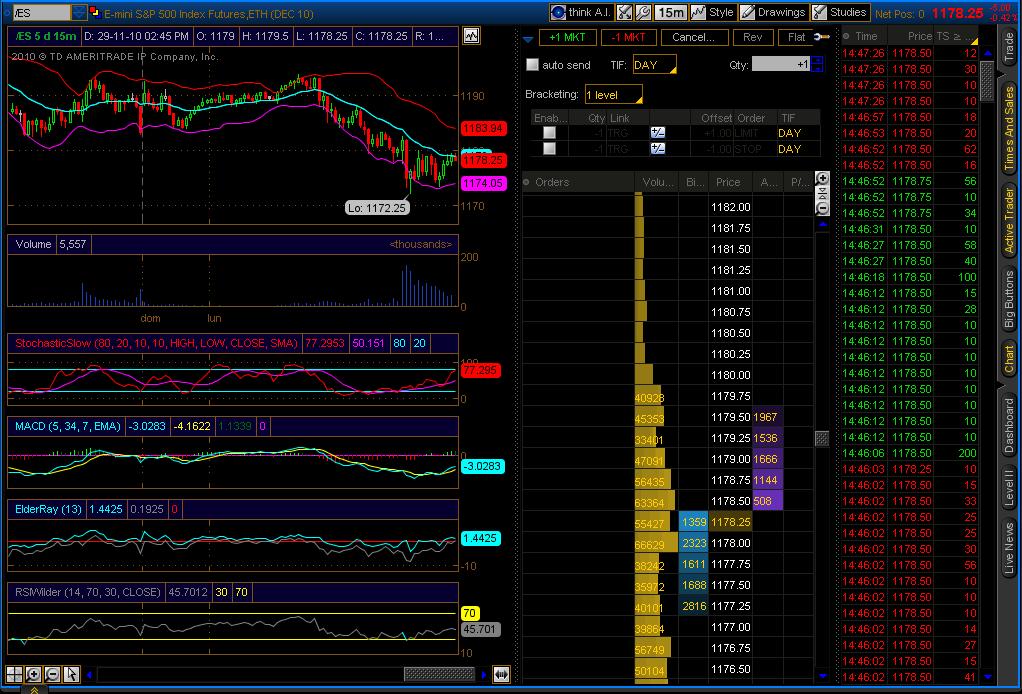Click the chart mode icon above price axis

pyautogui.click(x=471, y=36)
